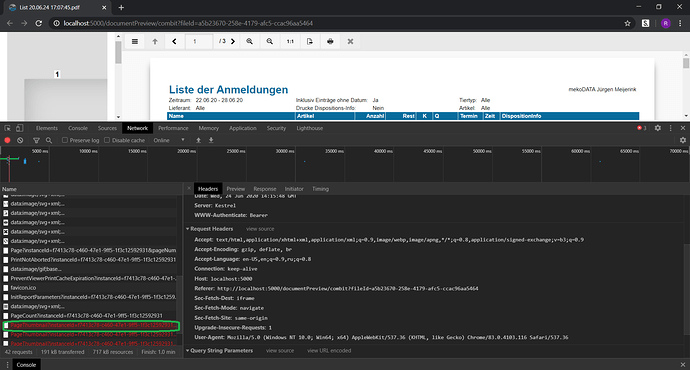Close the console drawer
Image resolution: width=690 pixels, height=370 pixels.
(x=683, y=365)
